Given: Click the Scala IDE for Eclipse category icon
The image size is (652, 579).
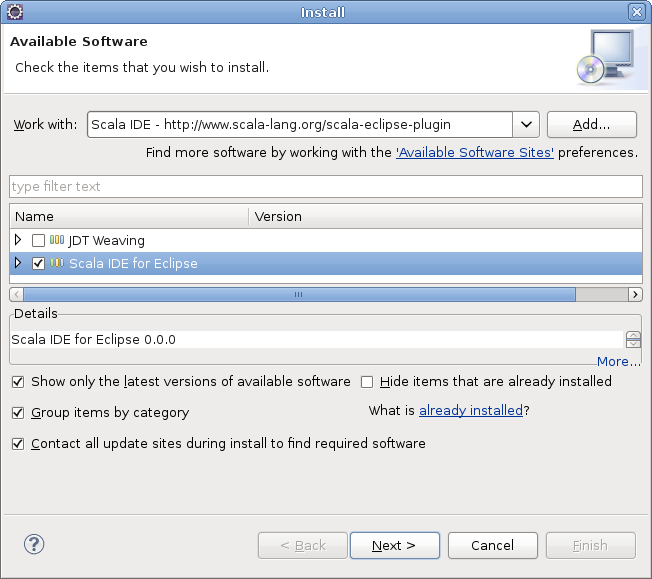Looking at the screenshot, I should 57,263.
